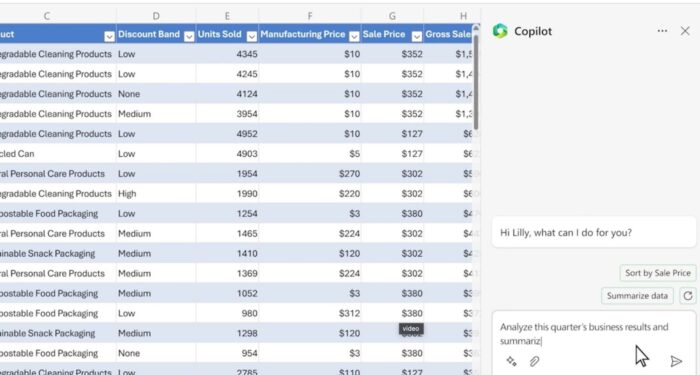The height and width of the screenshot is (375, 700).
Task: Select the cell with units sold 4952
Action: 227,133
